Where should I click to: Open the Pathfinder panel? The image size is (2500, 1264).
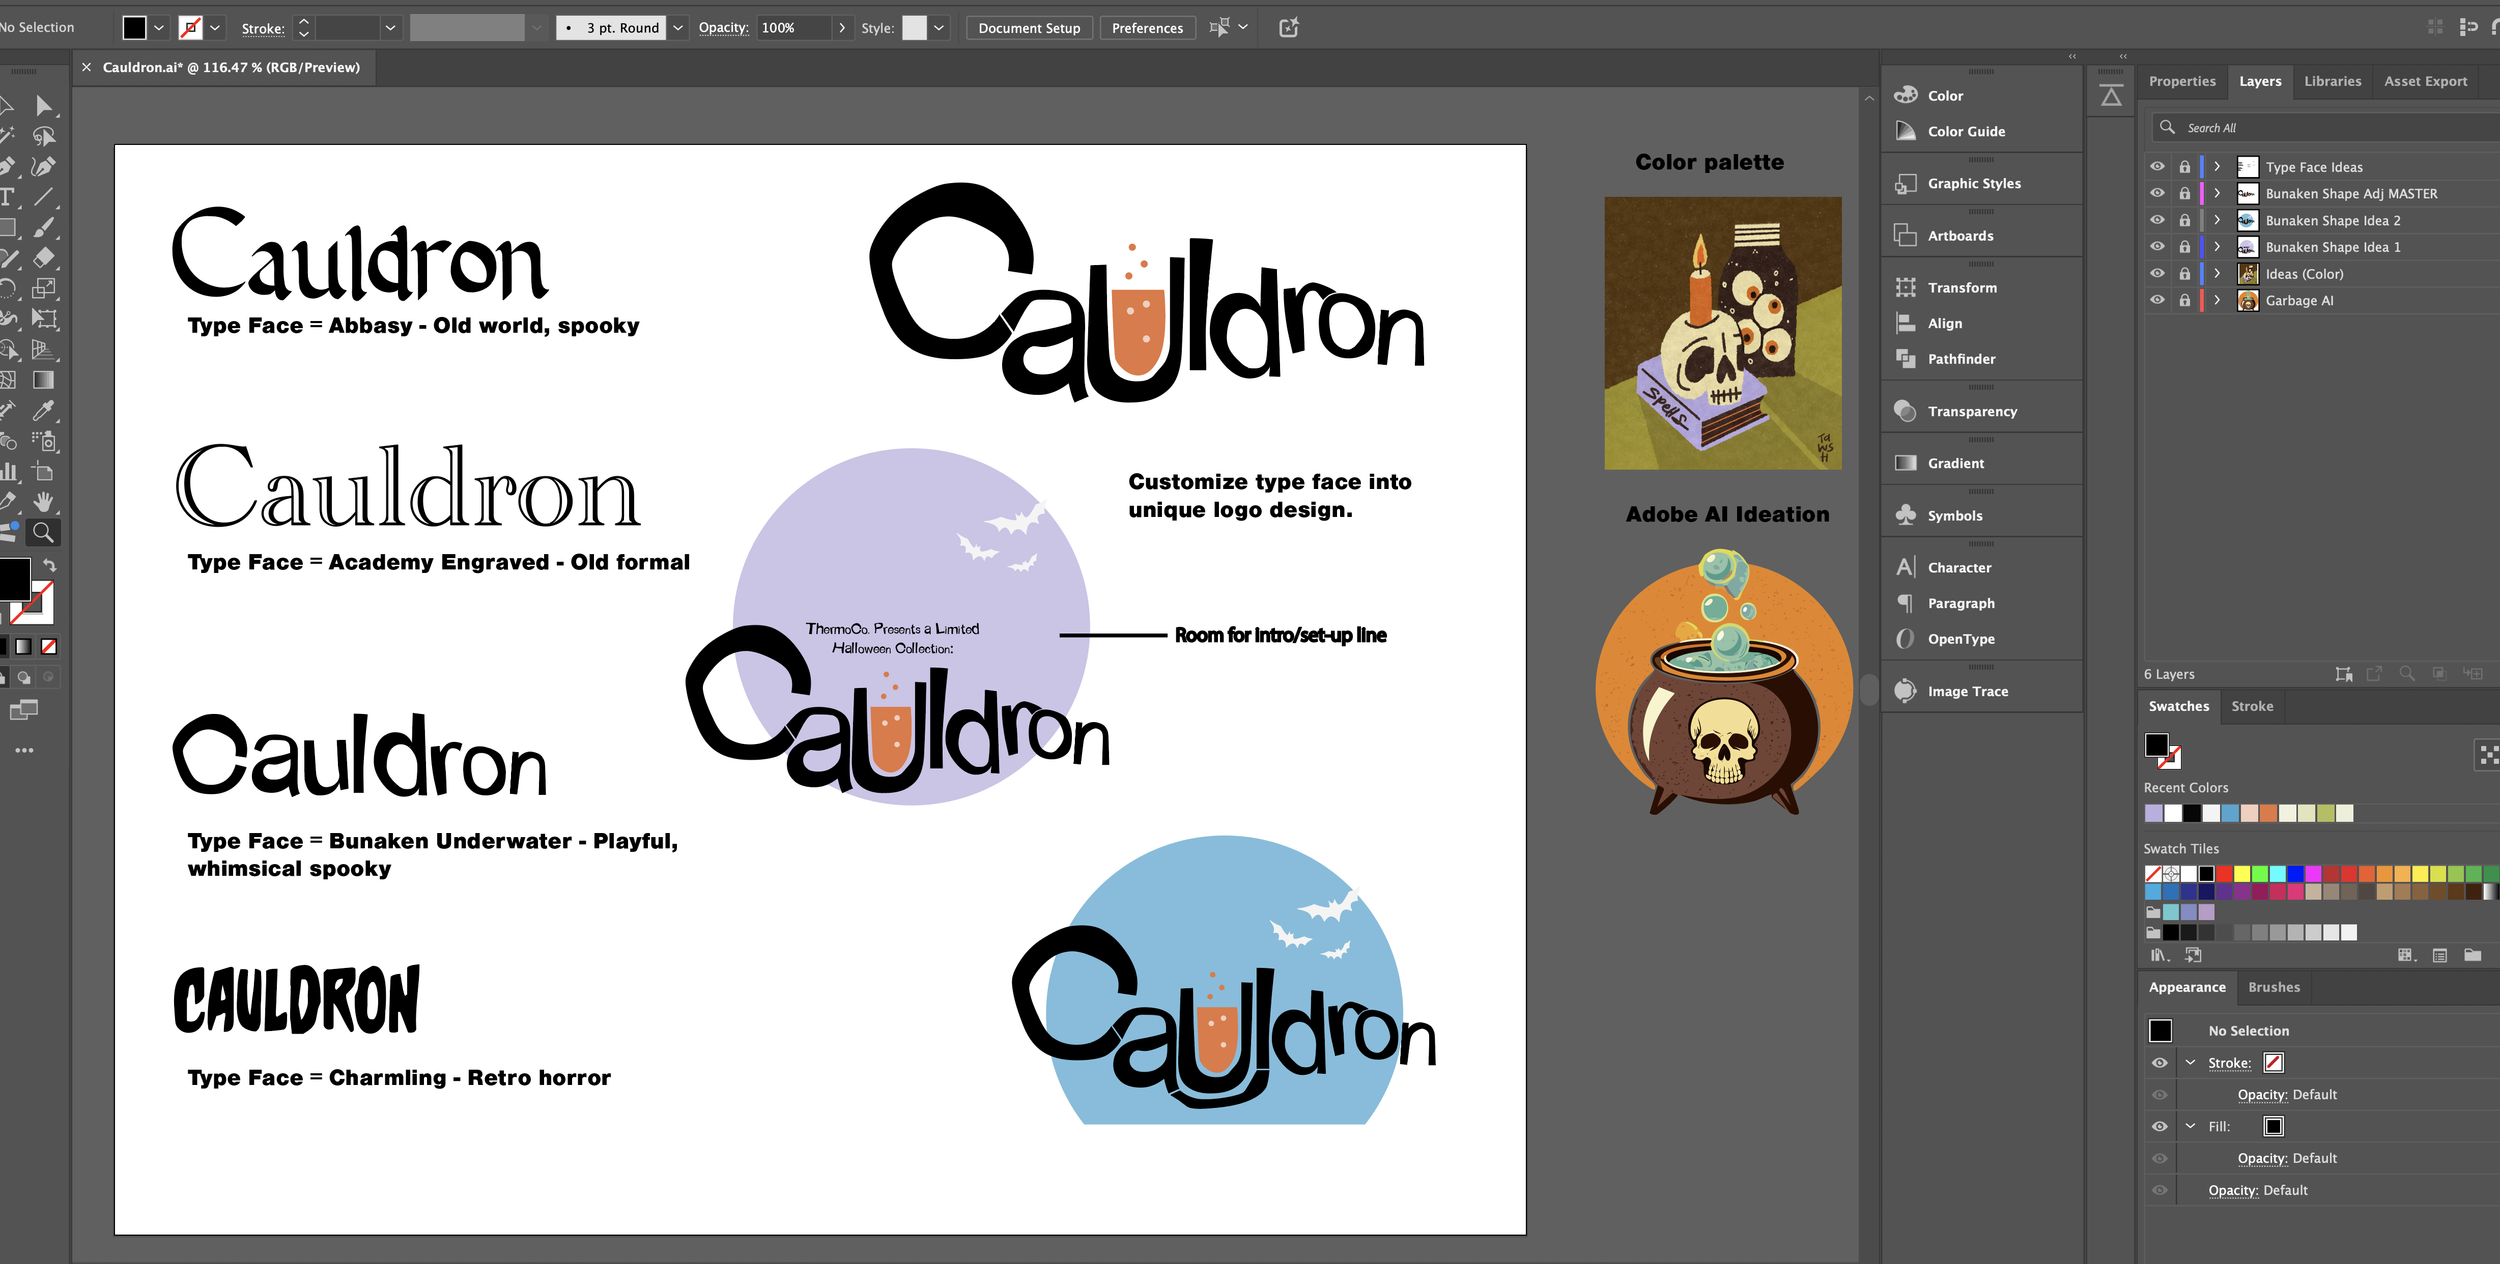[x=1960, y=359]
